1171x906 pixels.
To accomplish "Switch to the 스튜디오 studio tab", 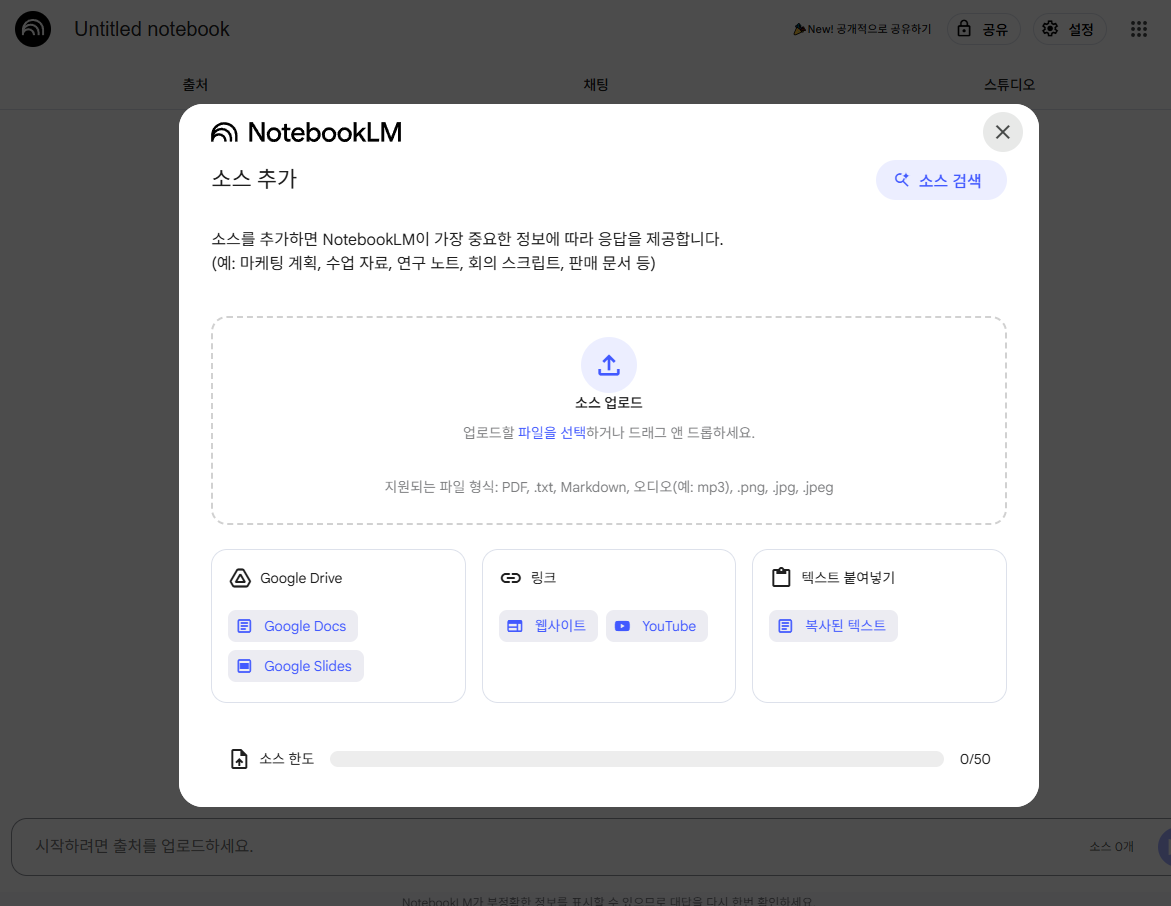I will click(1010, 84).
